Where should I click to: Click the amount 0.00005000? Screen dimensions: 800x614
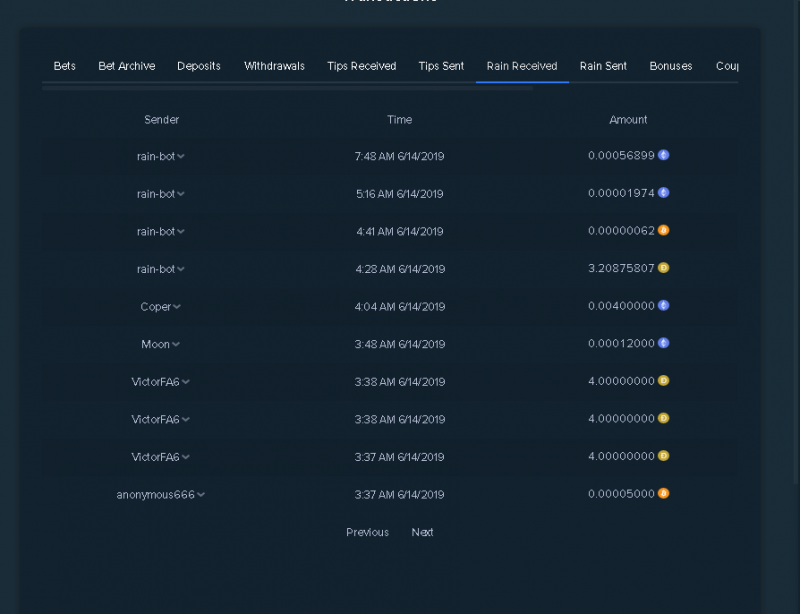[x=621, y=494]
